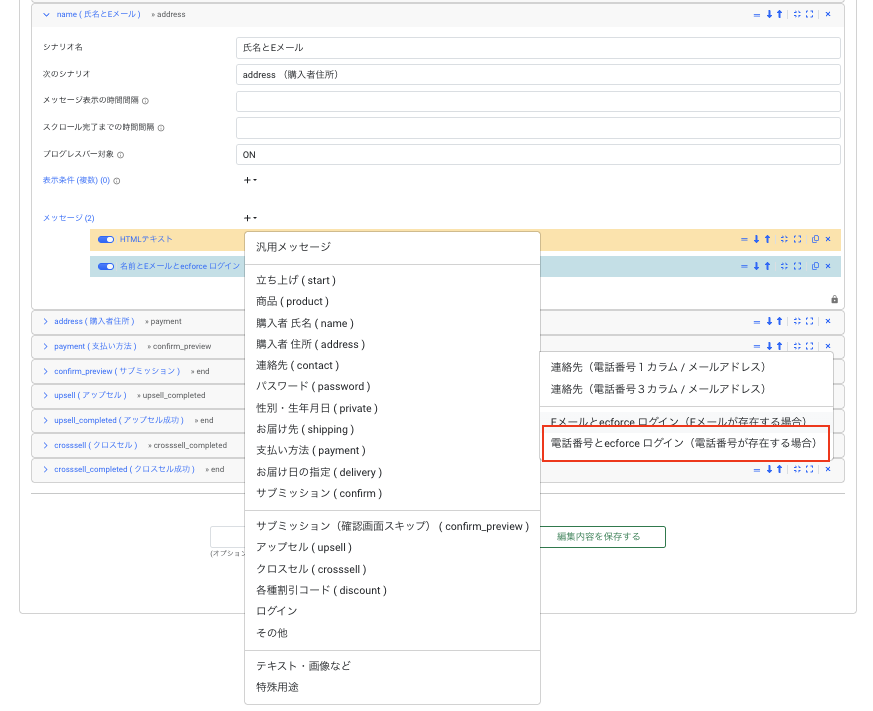This screenshot has width=873, height=711.
Task: Click the シナリオ名 input field
Action: (537, 47)
